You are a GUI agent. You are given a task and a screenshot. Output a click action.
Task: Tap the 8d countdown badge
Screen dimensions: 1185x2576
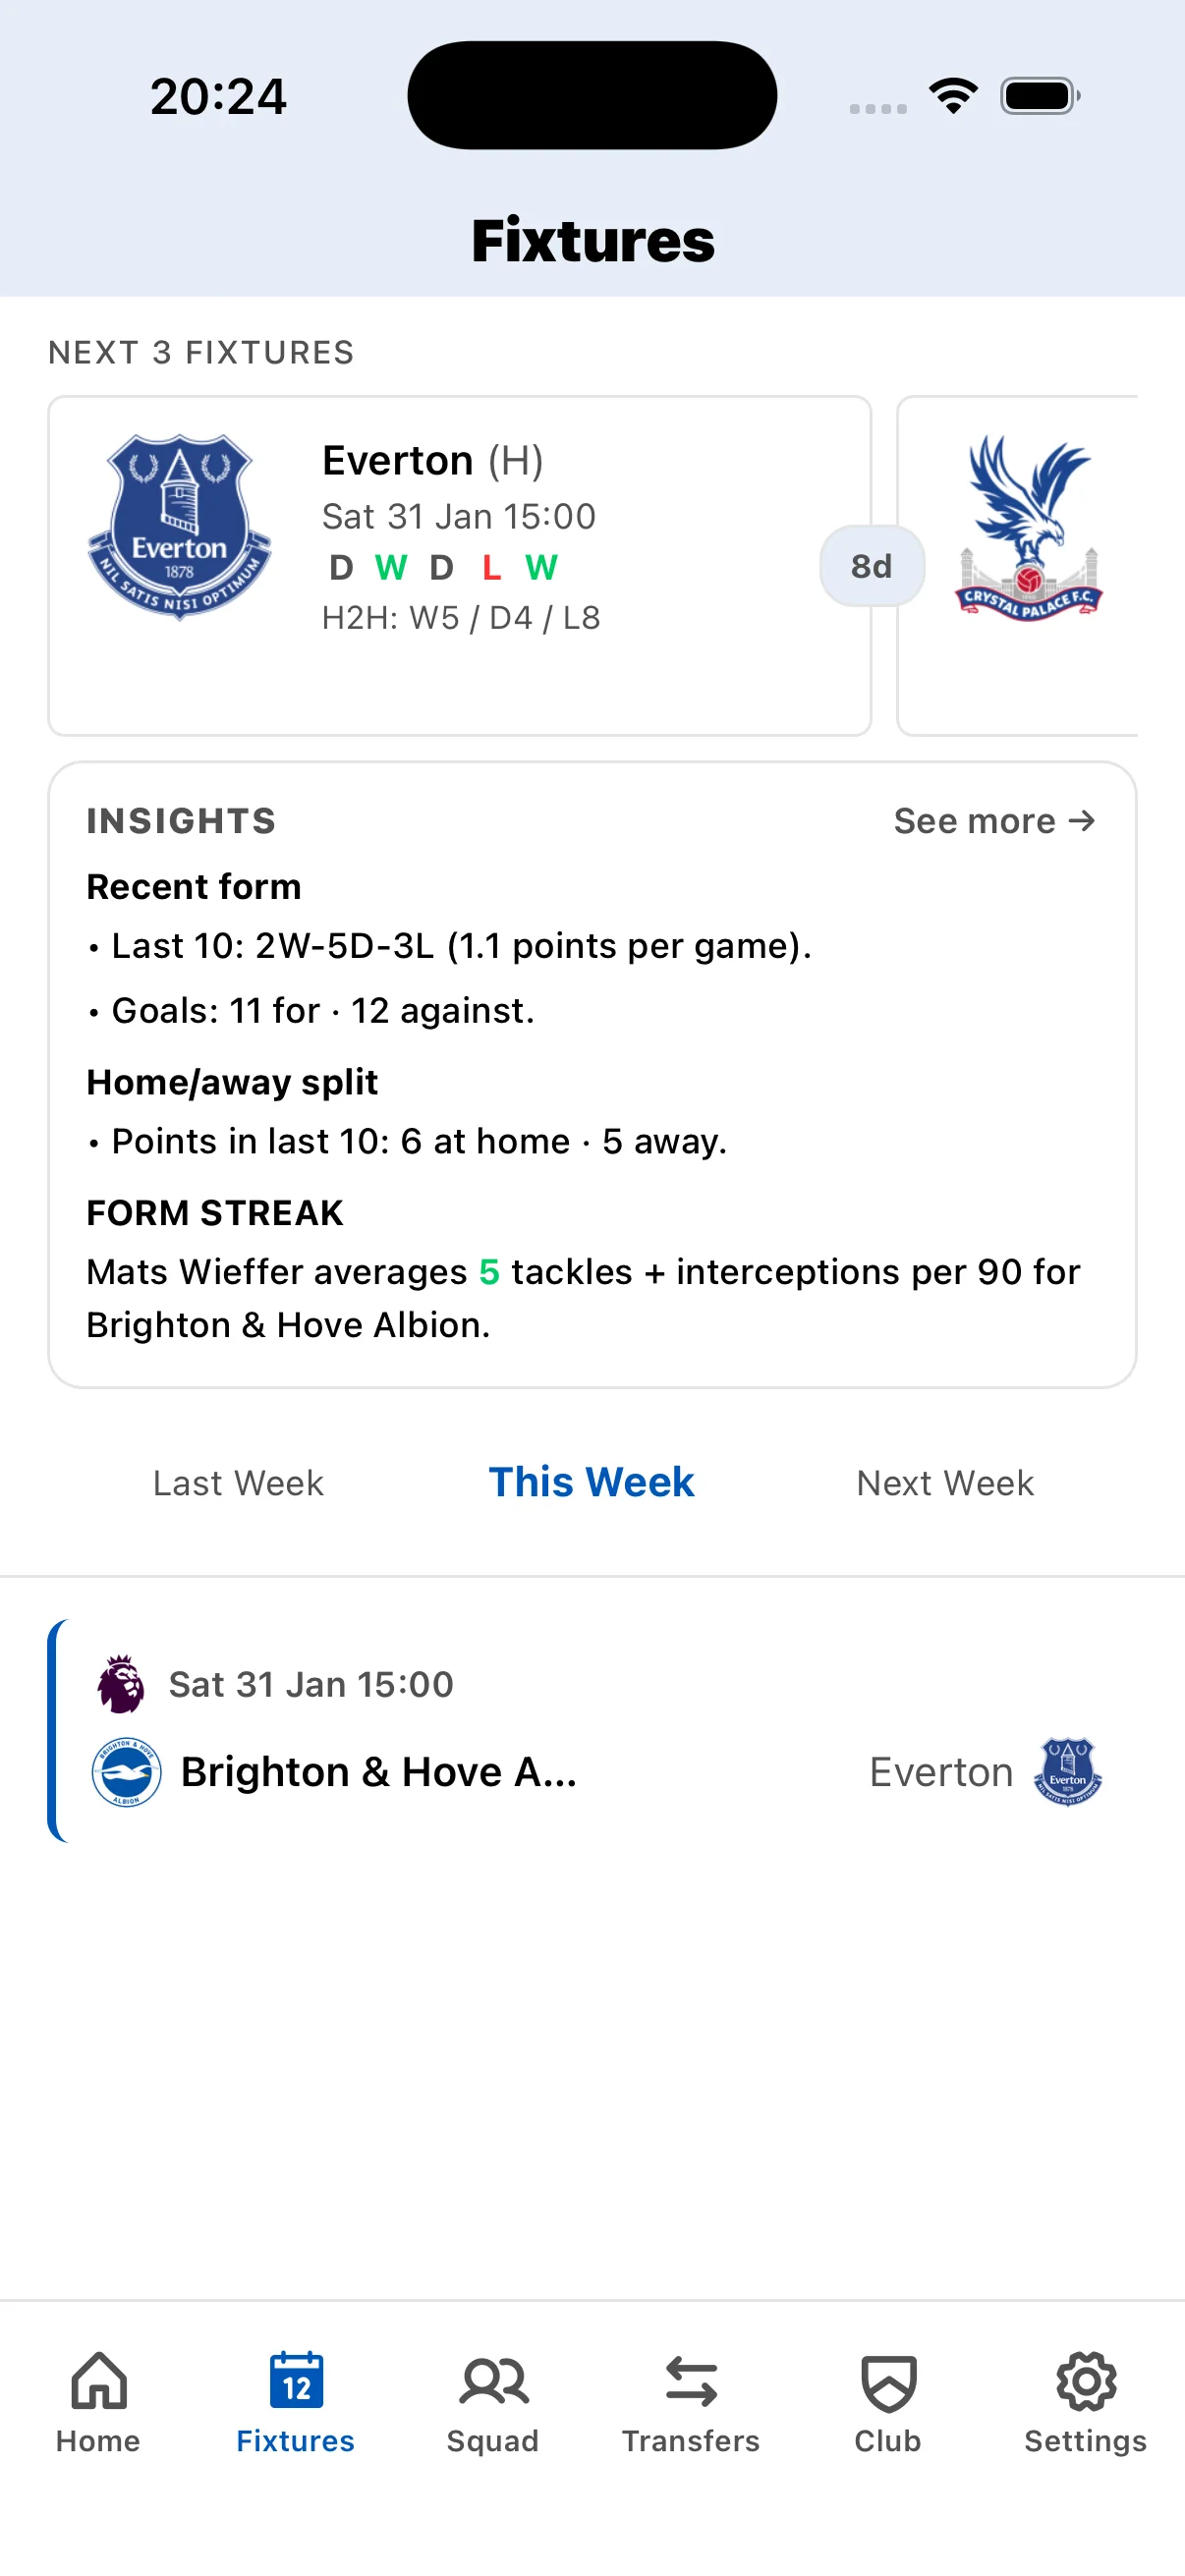[871, 566]
